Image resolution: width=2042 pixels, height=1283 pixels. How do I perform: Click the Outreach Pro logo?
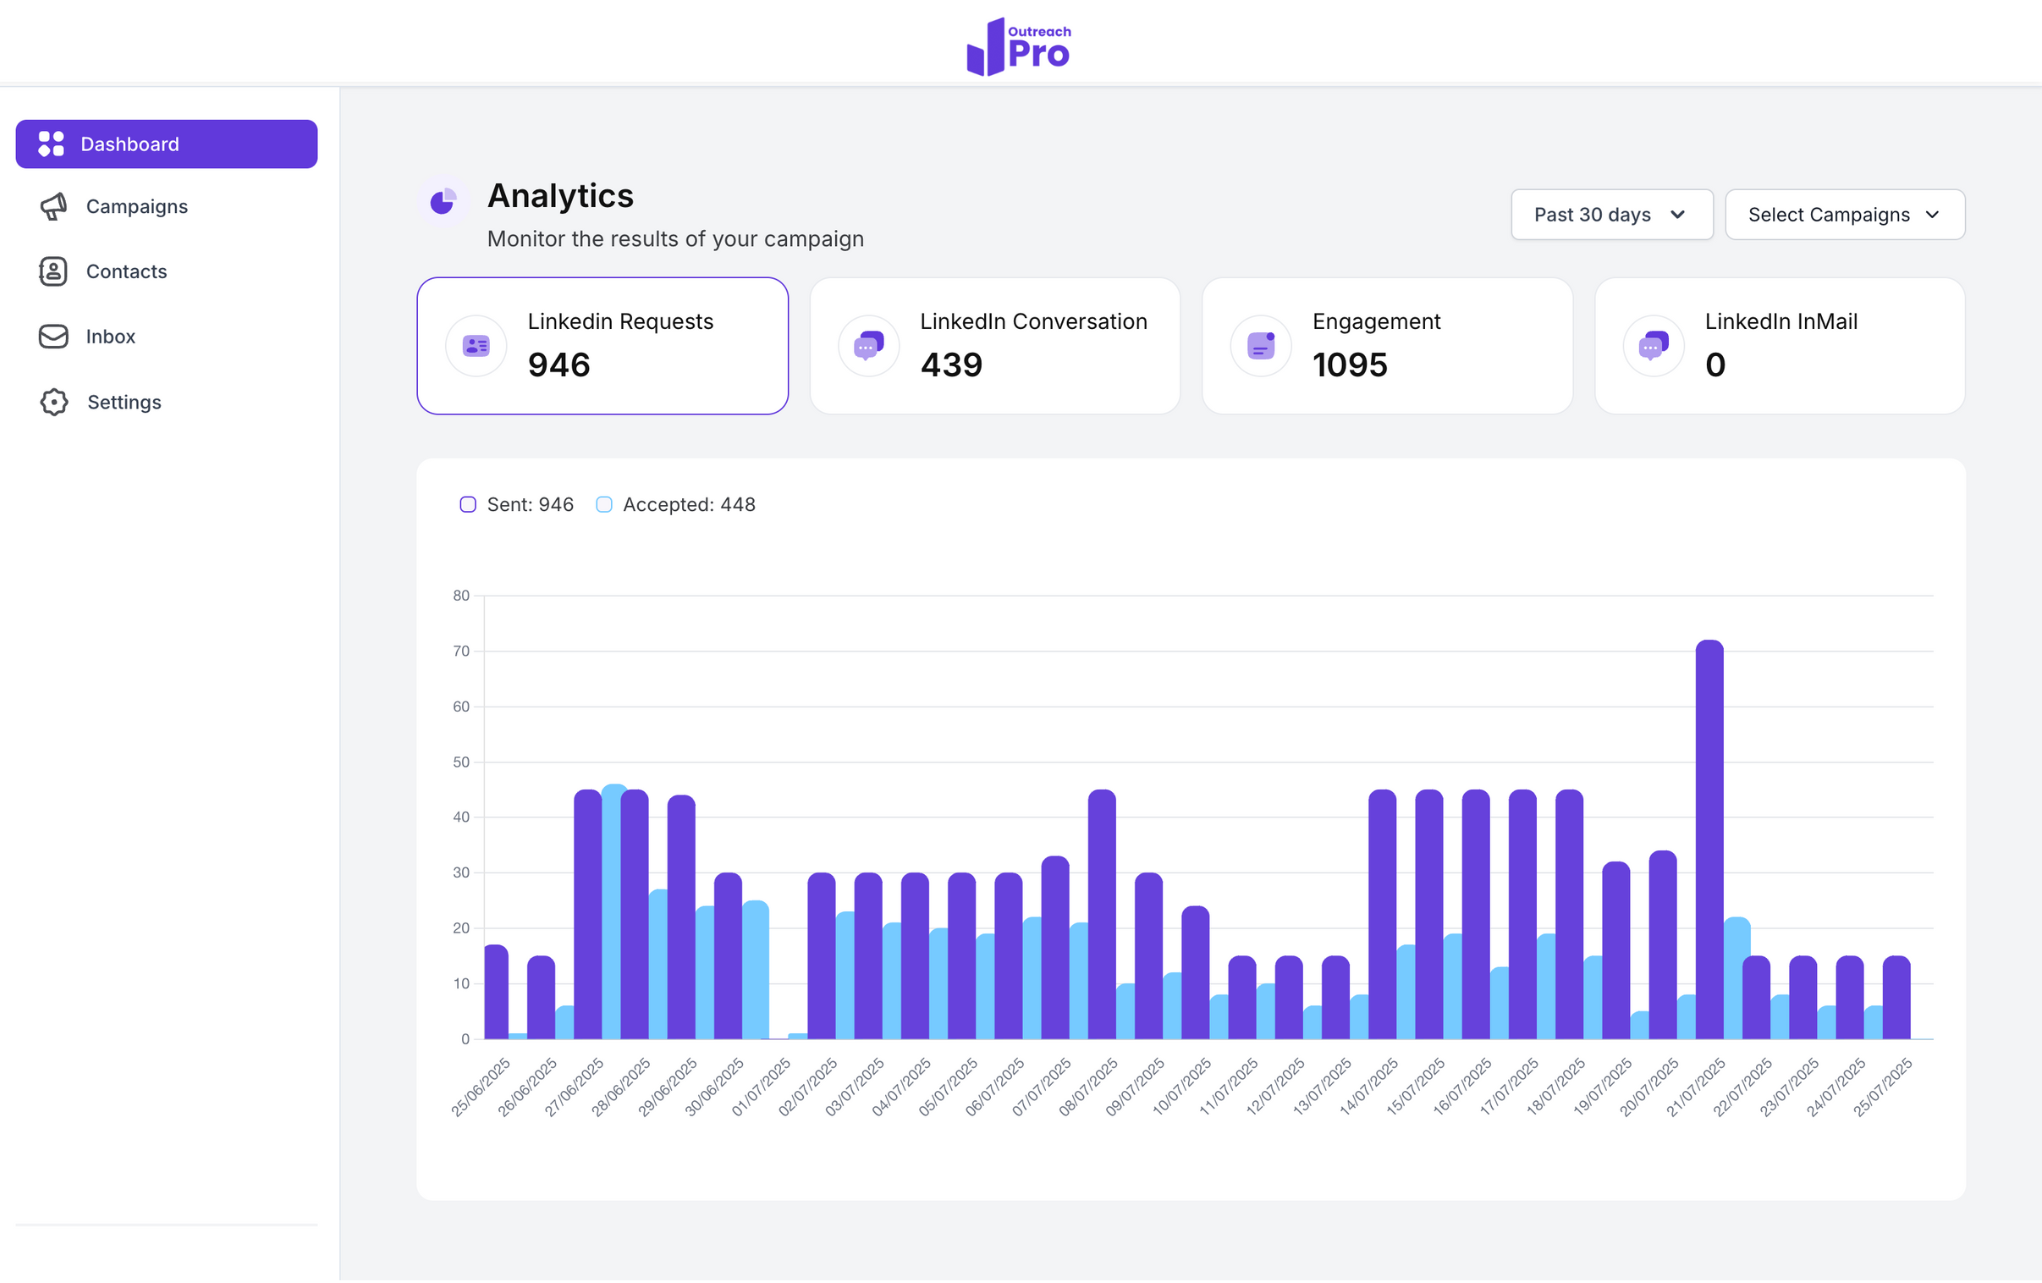coord(1018,44)
